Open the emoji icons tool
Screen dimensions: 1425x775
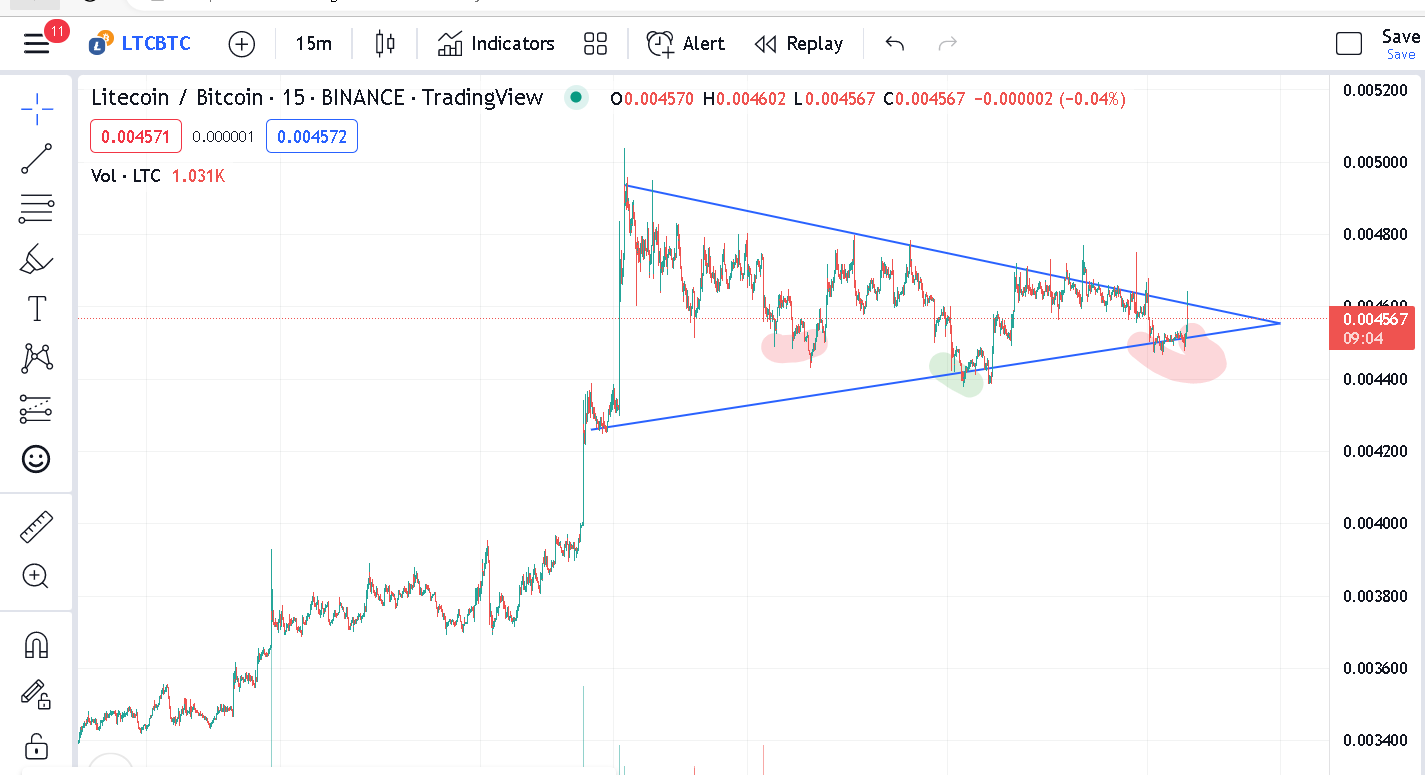(37, 459)
